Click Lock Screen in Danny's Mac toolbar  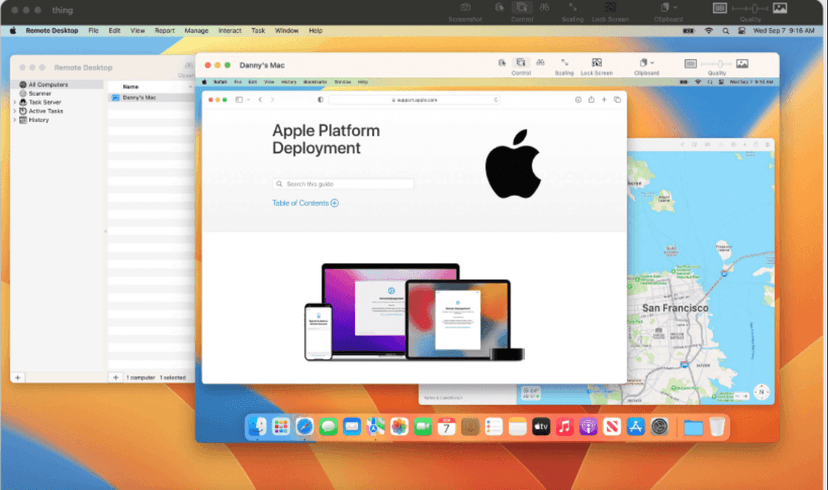[x=597, y=63]
